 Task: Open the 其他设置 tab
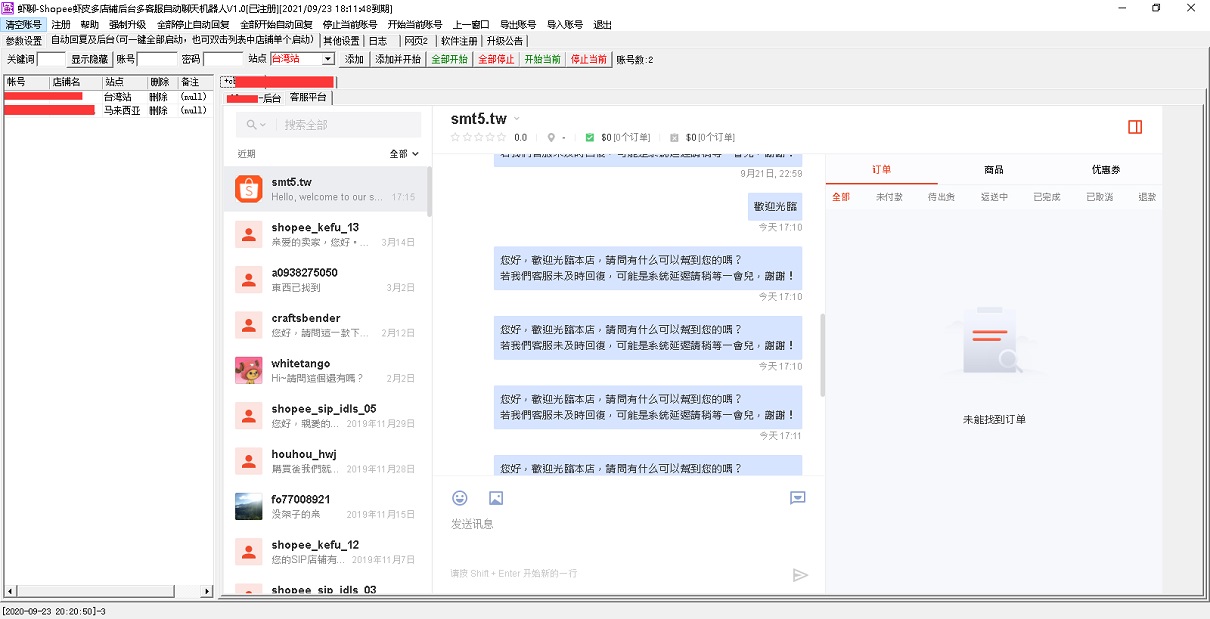pyautogui.click(x=341, y=41)
